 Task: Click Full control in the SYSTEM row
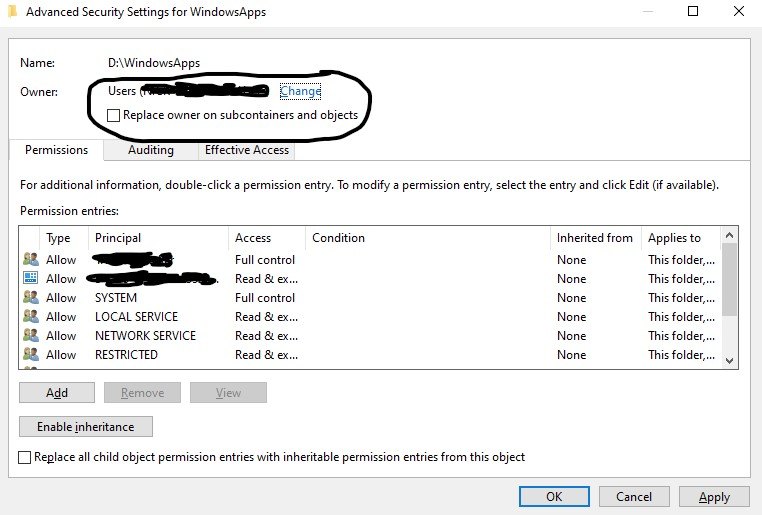(x=265, y=297)
